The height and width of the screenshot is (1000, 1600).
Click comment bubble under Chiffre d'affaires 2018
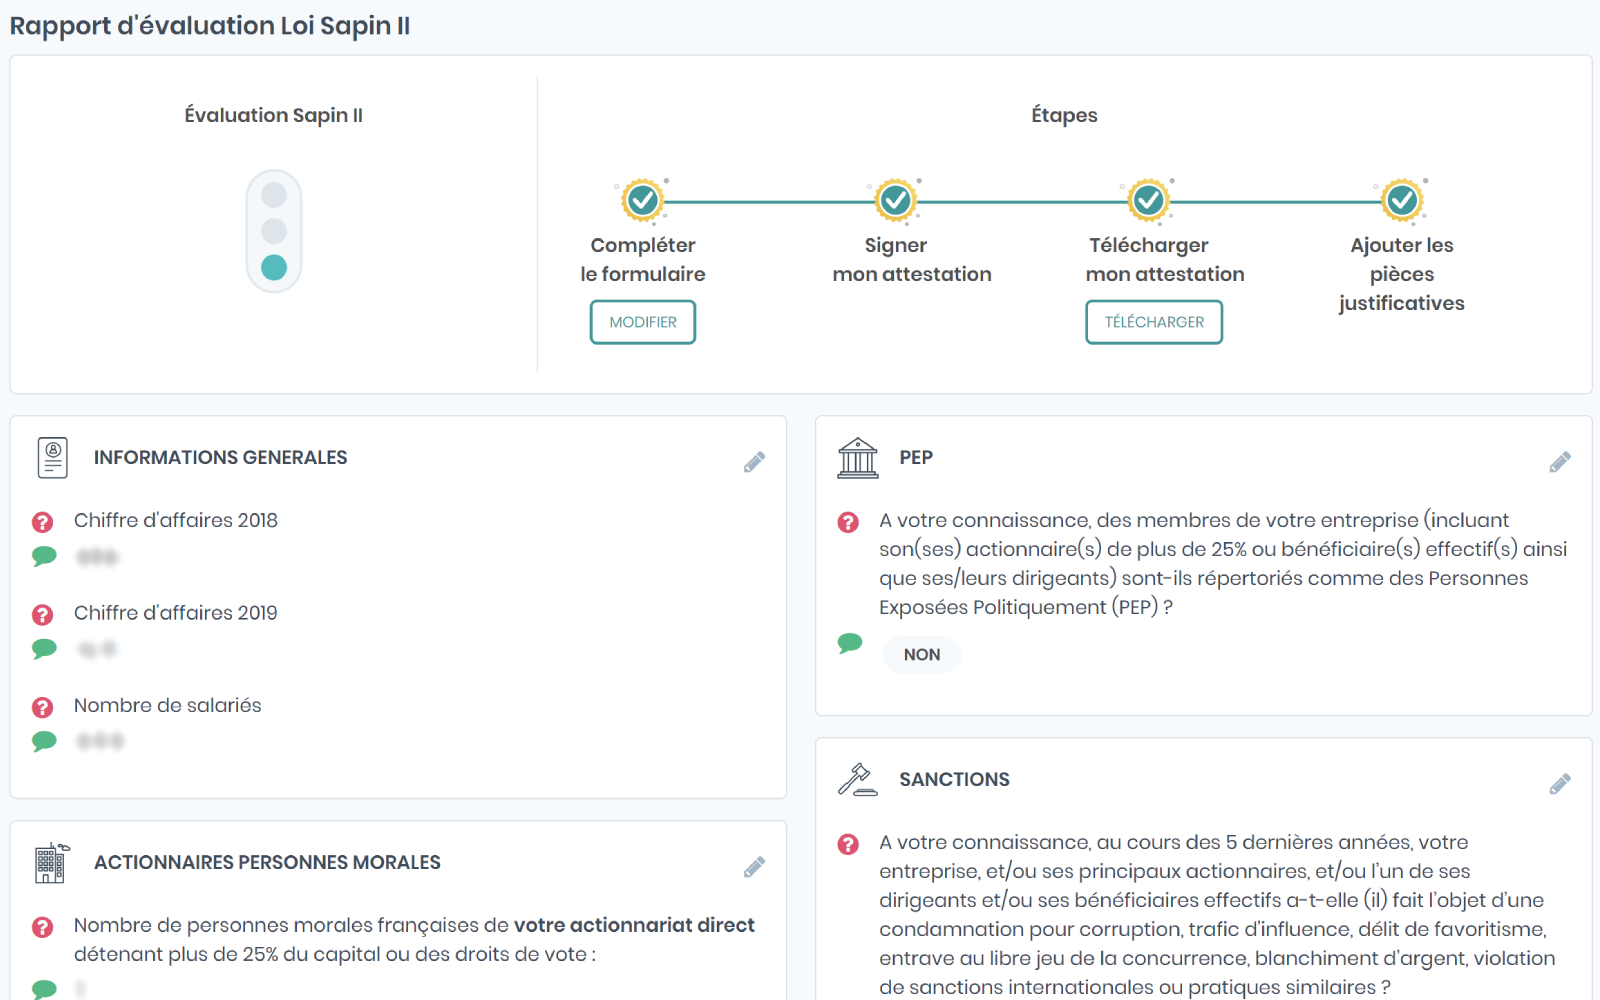pos(44,556)
